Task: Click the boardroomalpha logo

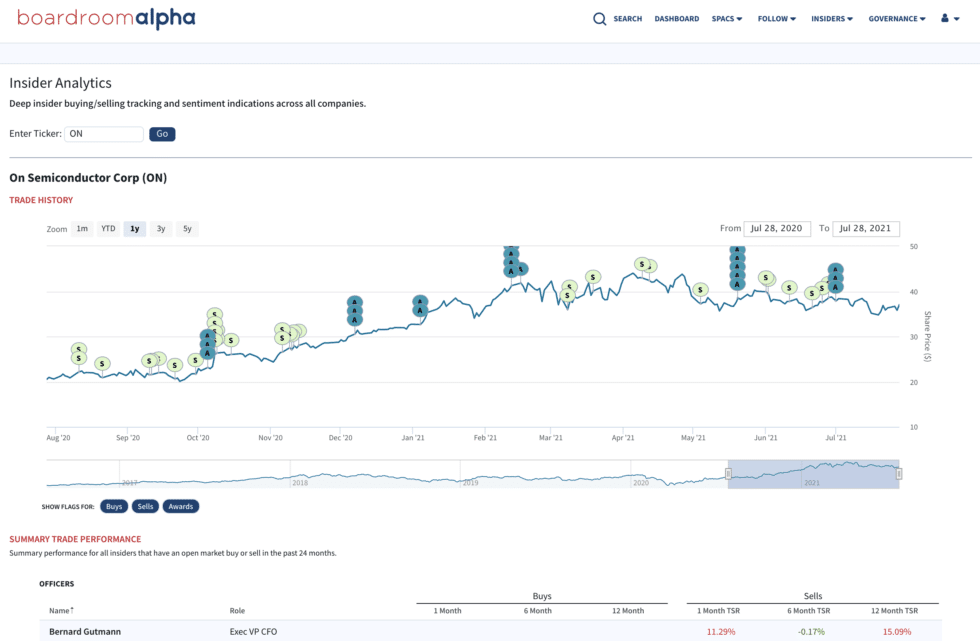Action: pos(106,19)
